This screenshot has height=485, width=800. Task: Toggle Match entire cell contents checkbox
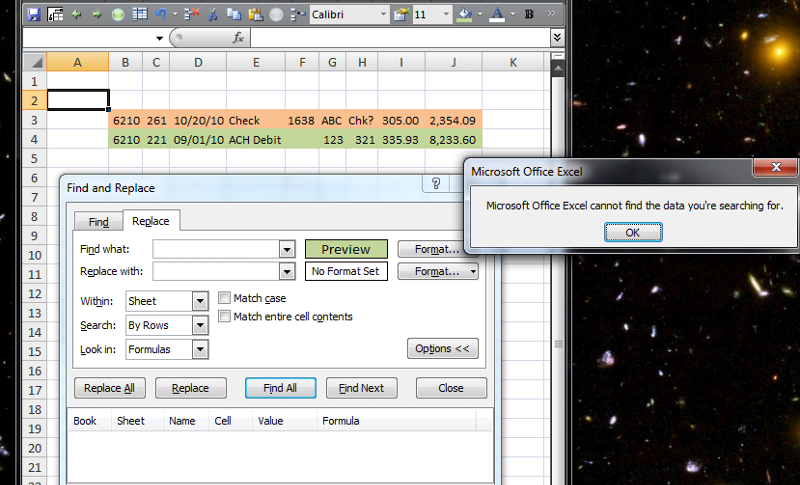224,316
